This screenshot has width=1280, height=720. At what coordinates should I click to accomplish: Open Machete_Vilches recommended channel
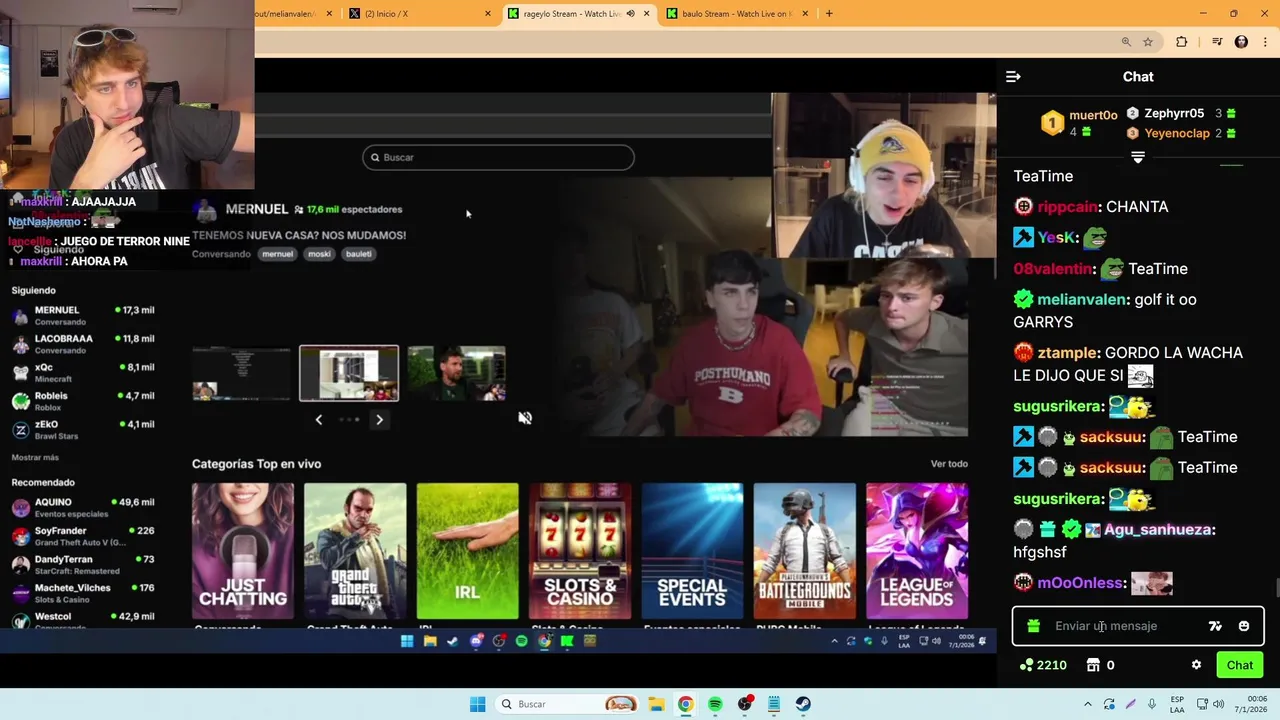tap(83, 594)
